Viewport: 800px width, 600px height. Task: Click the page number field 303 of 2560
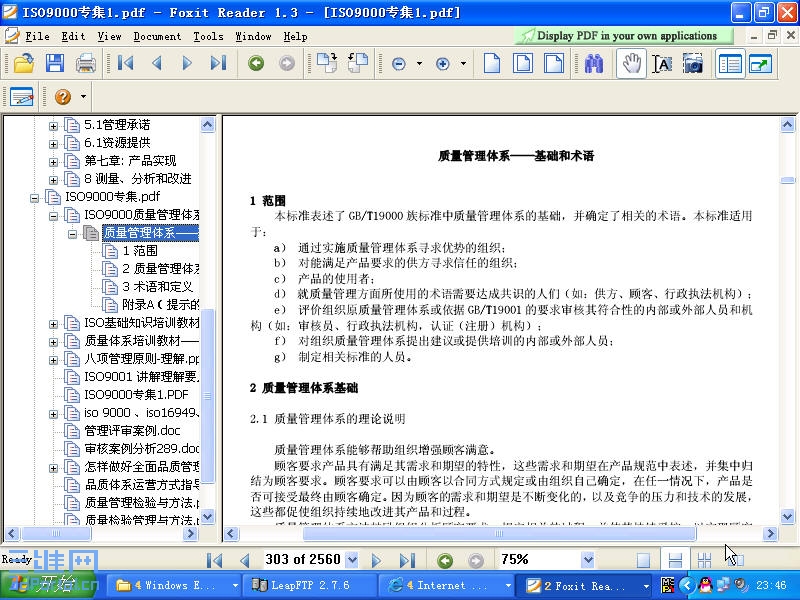pyautogui.click(x=303, y=559)
